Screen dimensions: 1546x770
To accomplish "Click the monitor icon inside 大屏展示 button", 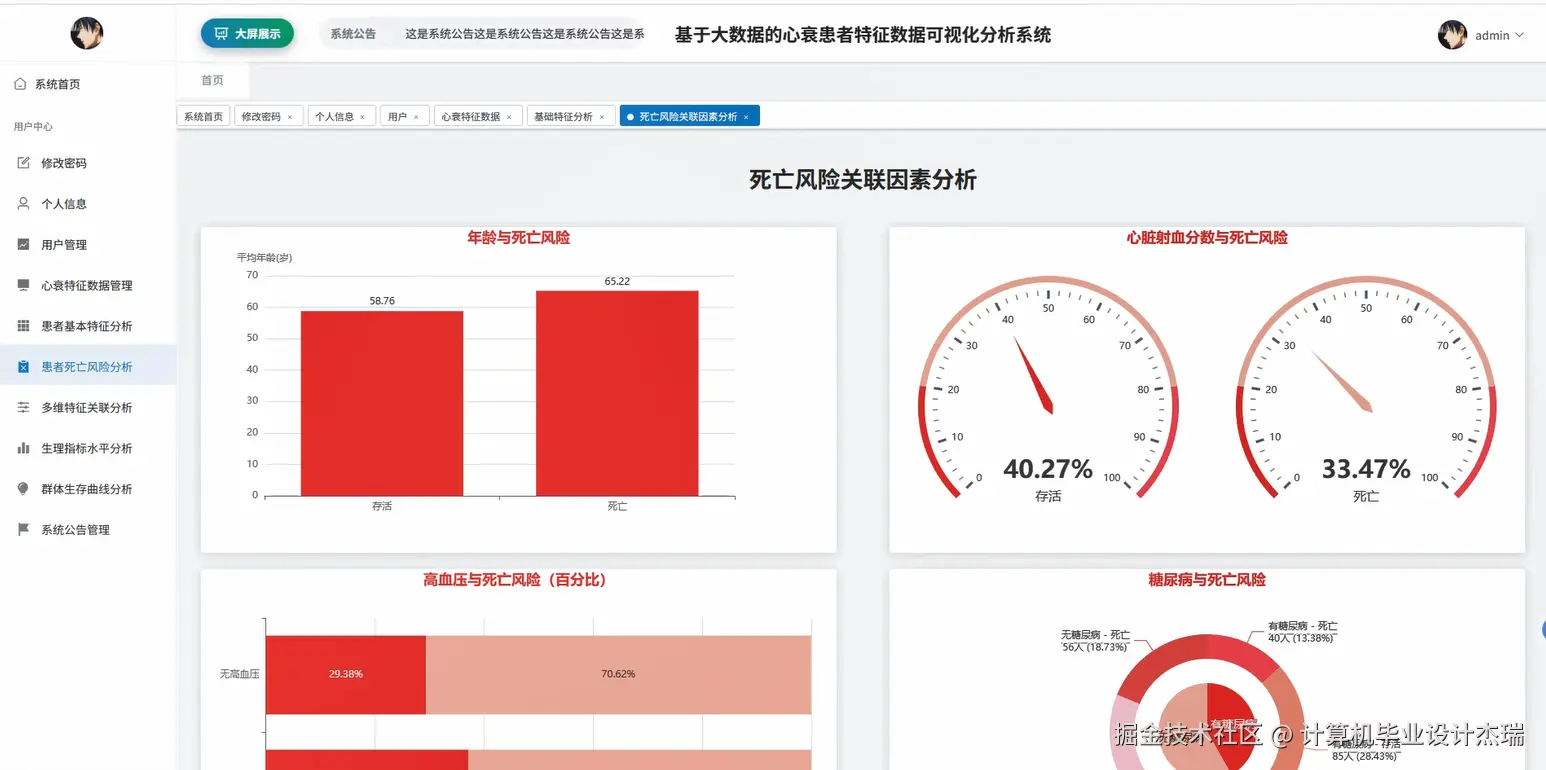I will pos(221,33).
